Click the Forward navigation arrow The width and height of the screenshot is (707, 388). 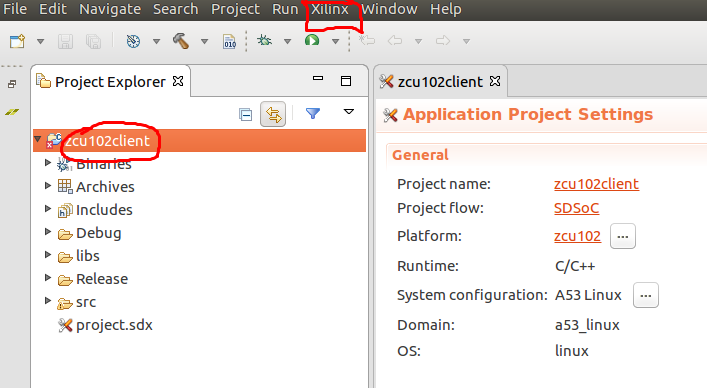coord(443,41)
